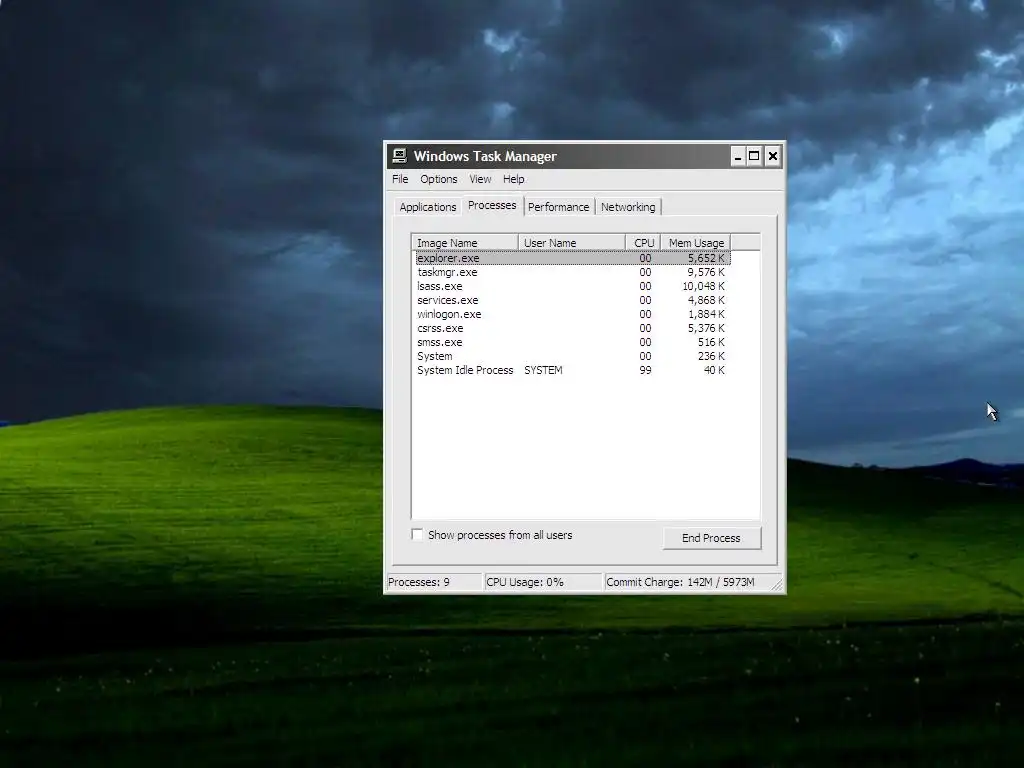Click the 10,048 K memory value

[703, 286]
